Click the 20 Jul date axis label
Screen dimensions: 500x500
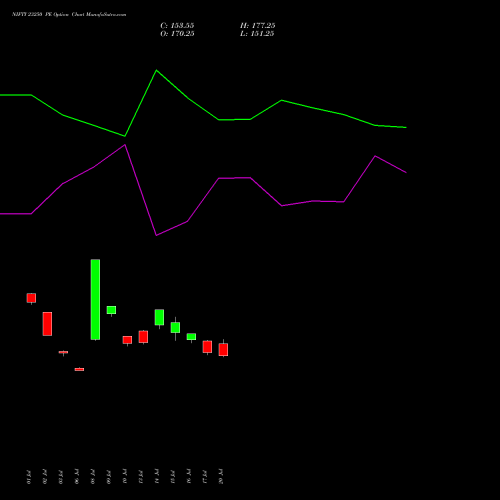[221, 477]
